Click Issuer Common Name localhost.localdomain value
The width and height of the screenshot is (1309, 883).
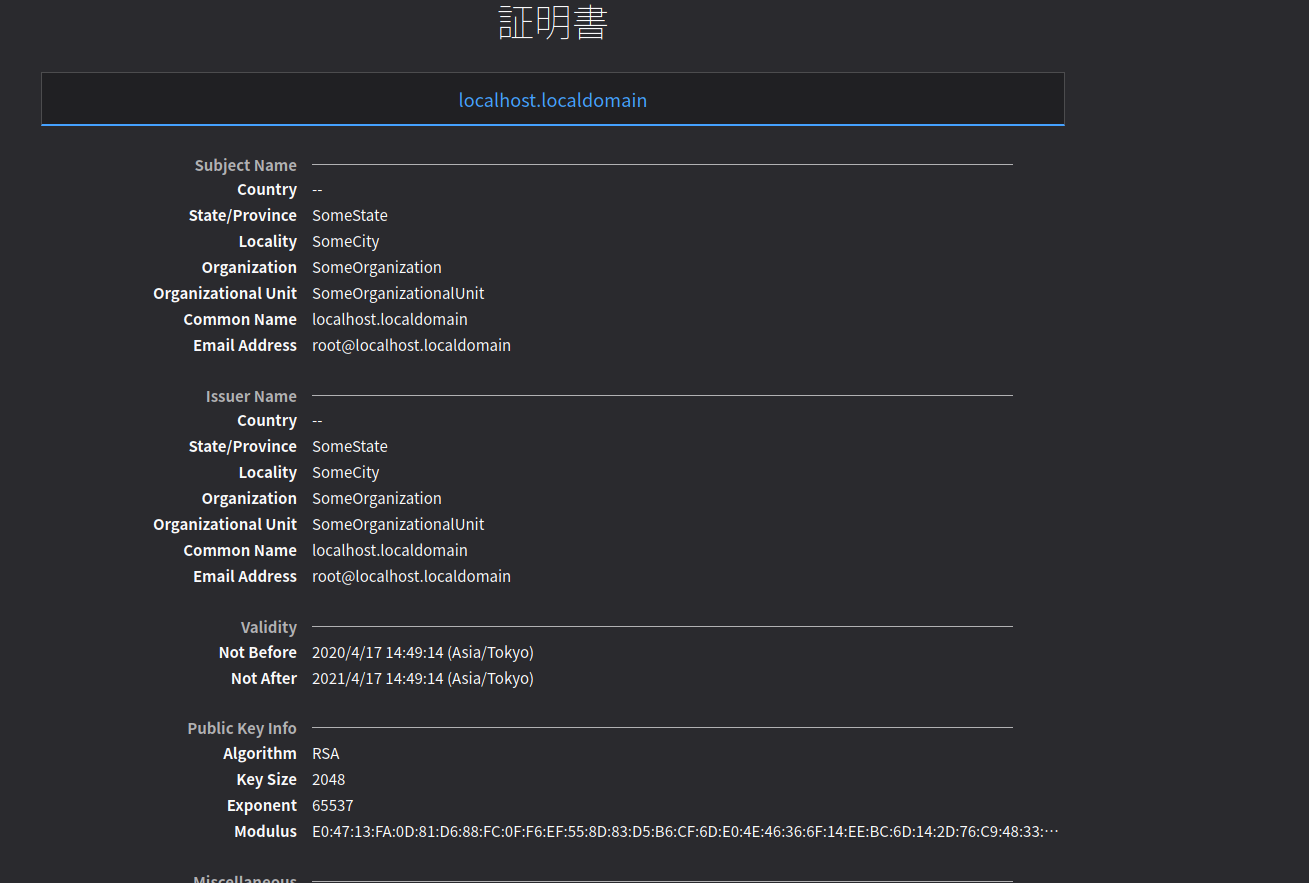(x=390, y=551)
